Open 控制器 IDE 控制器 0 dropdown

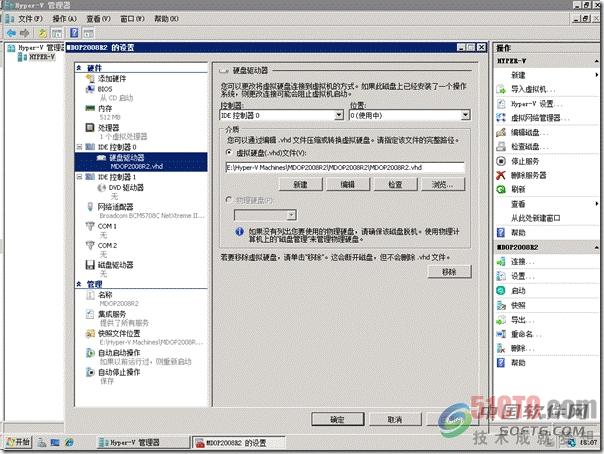[339, 115]
